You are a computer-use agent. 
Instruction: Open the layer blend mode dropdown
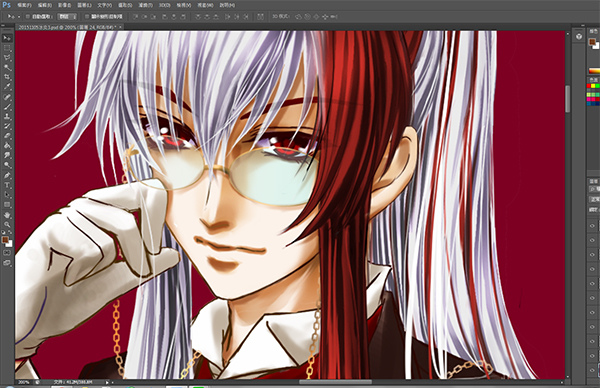pyautogui.click(x=594, y=199)
